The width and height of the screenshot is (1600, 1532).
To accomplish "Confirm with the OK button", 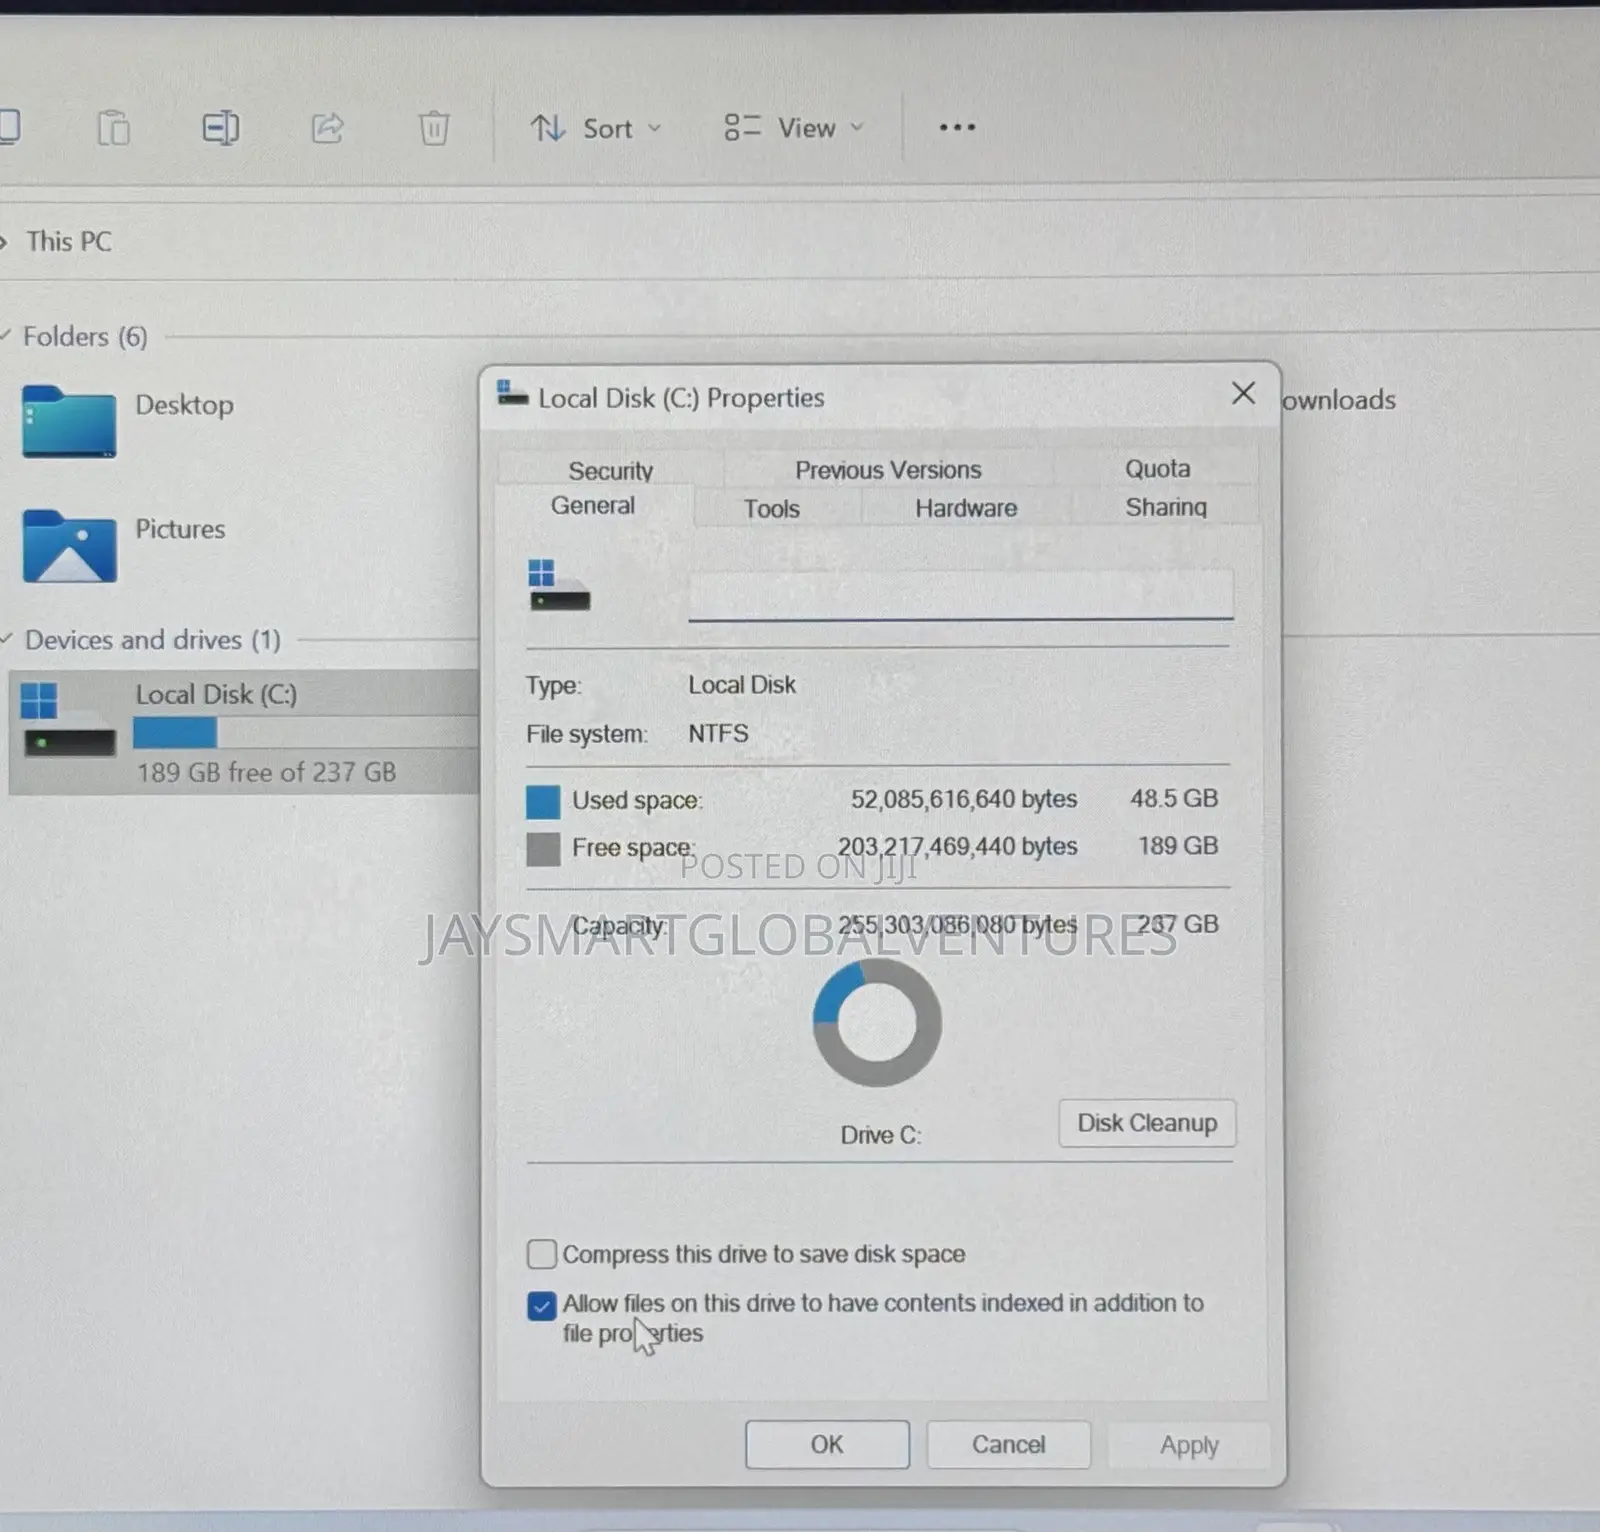I will [x=827, y=1444].
